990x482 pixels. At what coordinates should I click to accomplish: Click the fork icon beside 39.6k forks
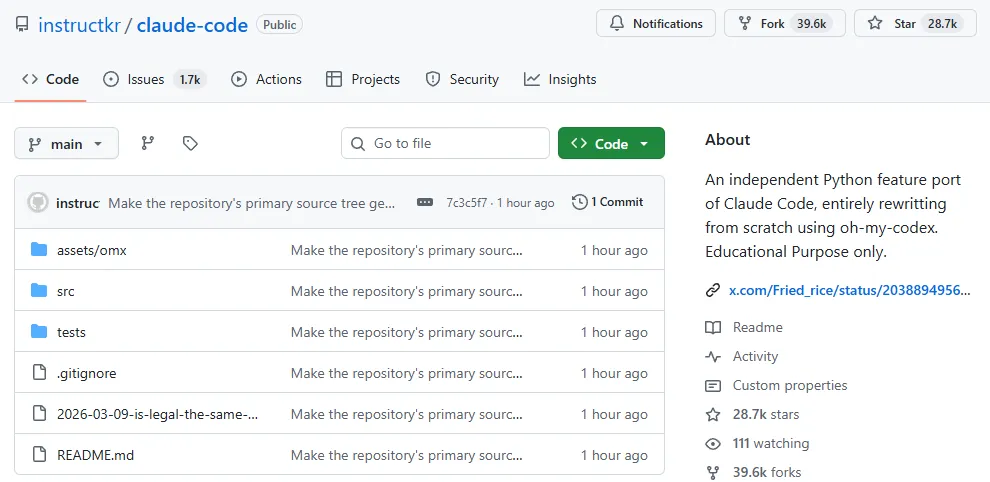coord(713,472)
